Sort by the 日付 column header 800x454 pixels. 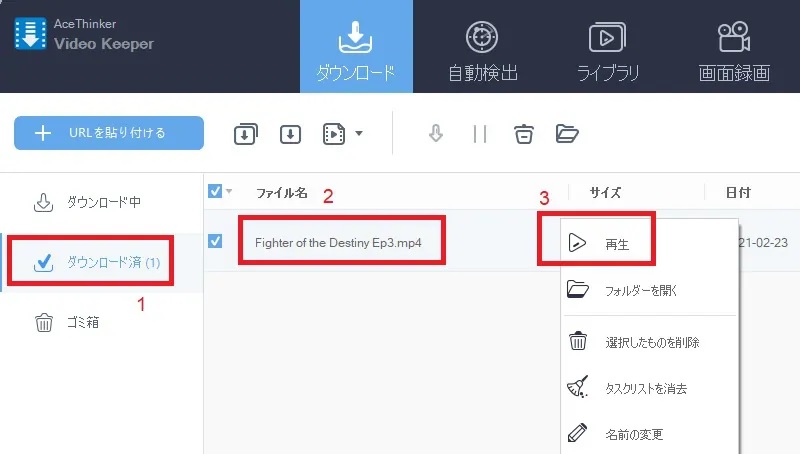point(738,193)
